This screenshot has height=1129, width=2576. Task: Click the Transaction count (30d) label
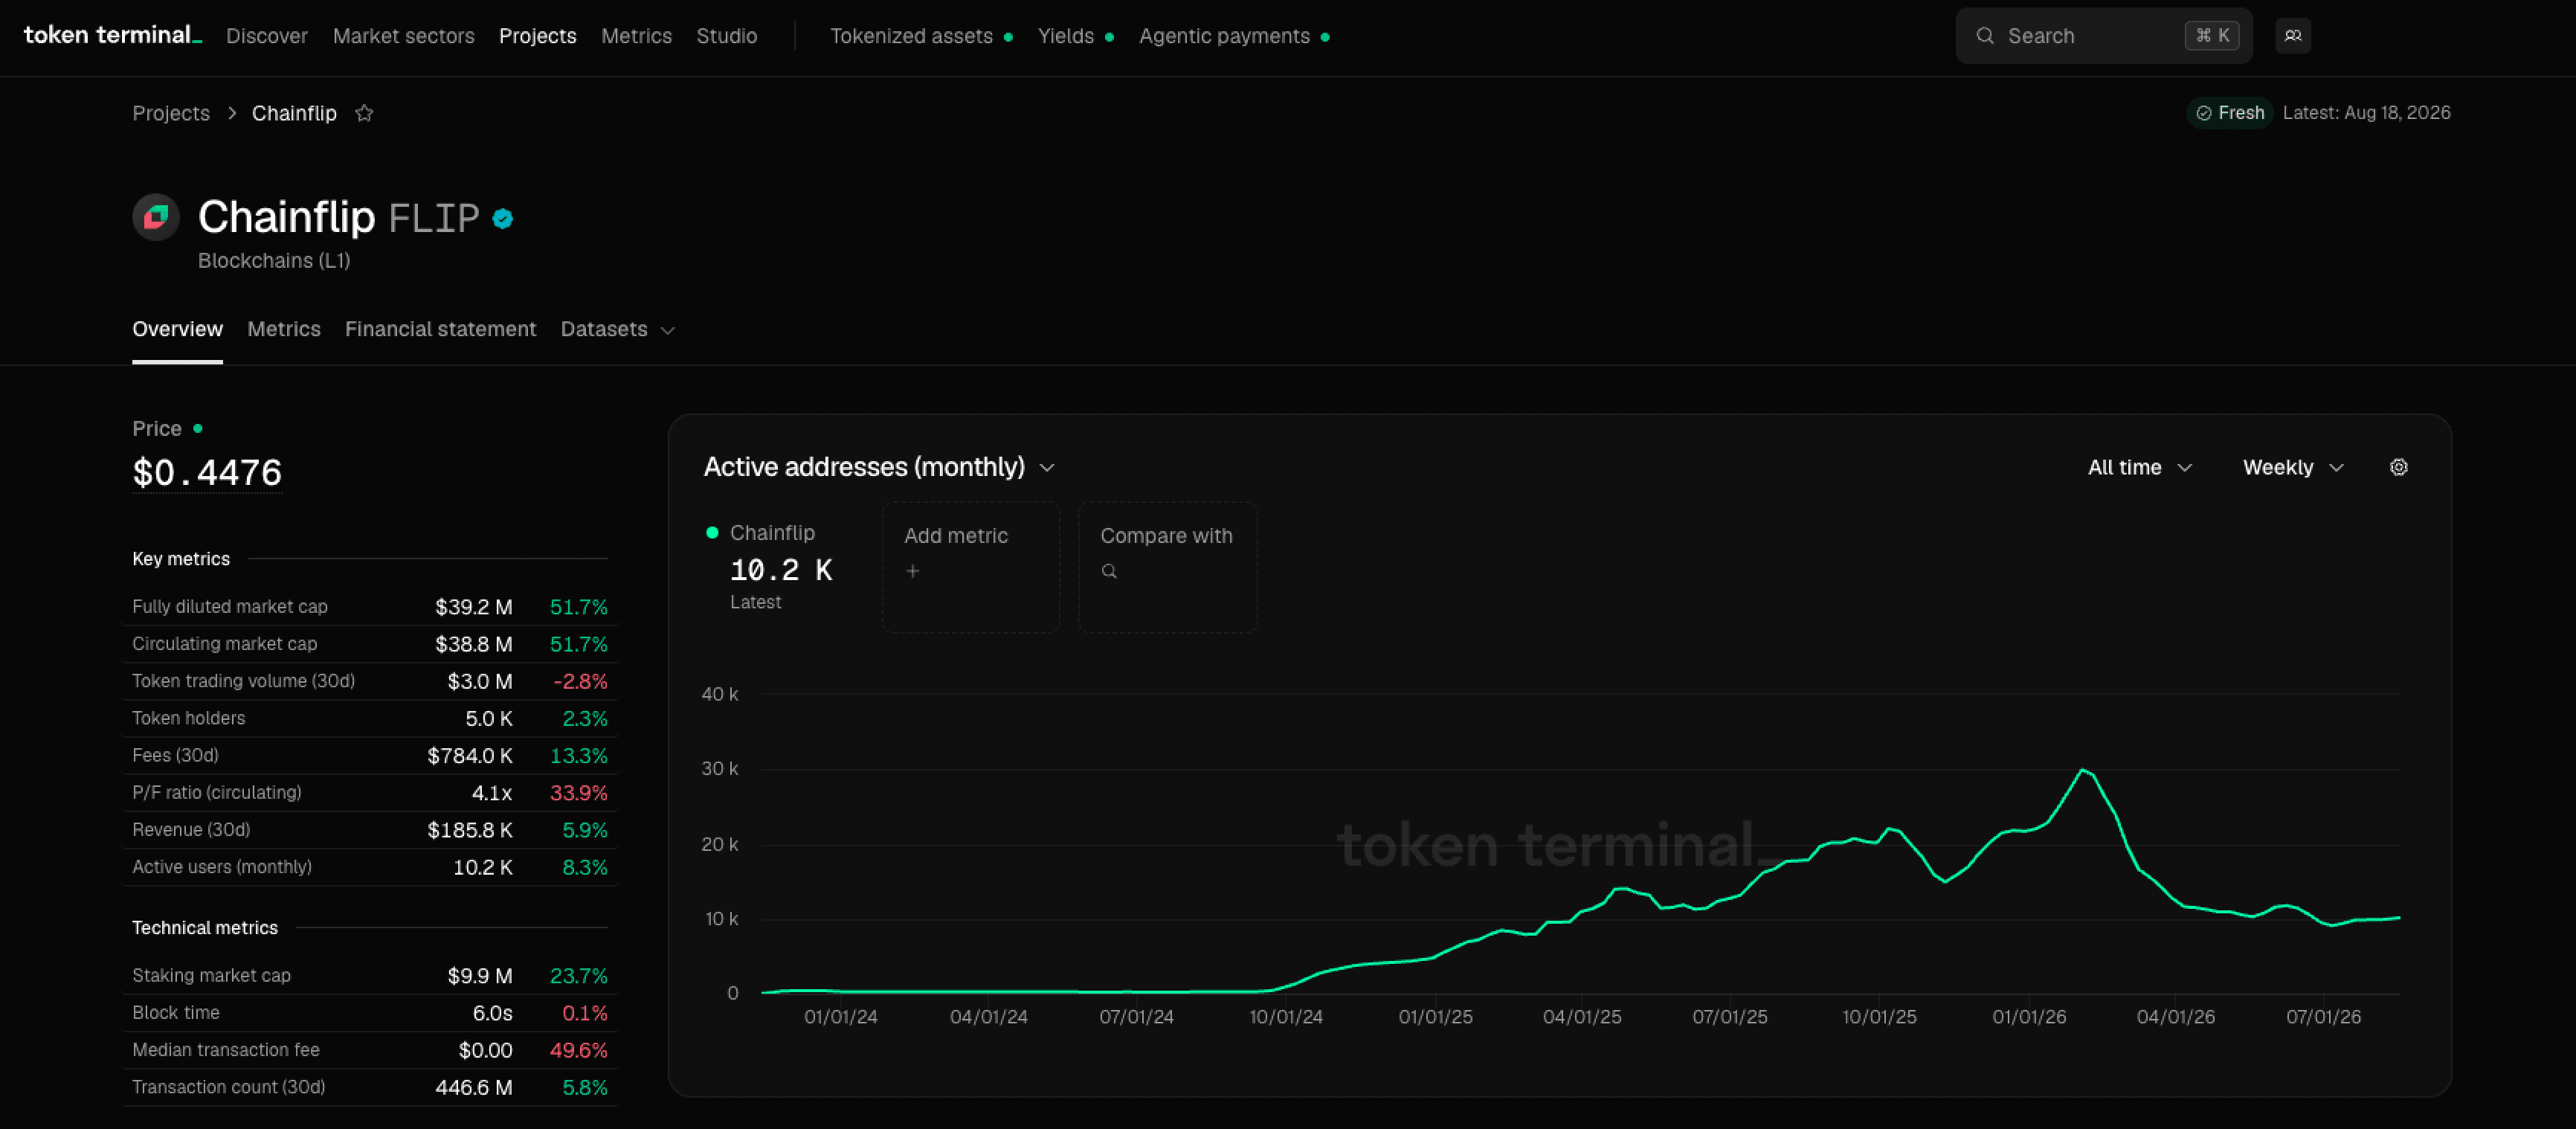coord(229,1086)
